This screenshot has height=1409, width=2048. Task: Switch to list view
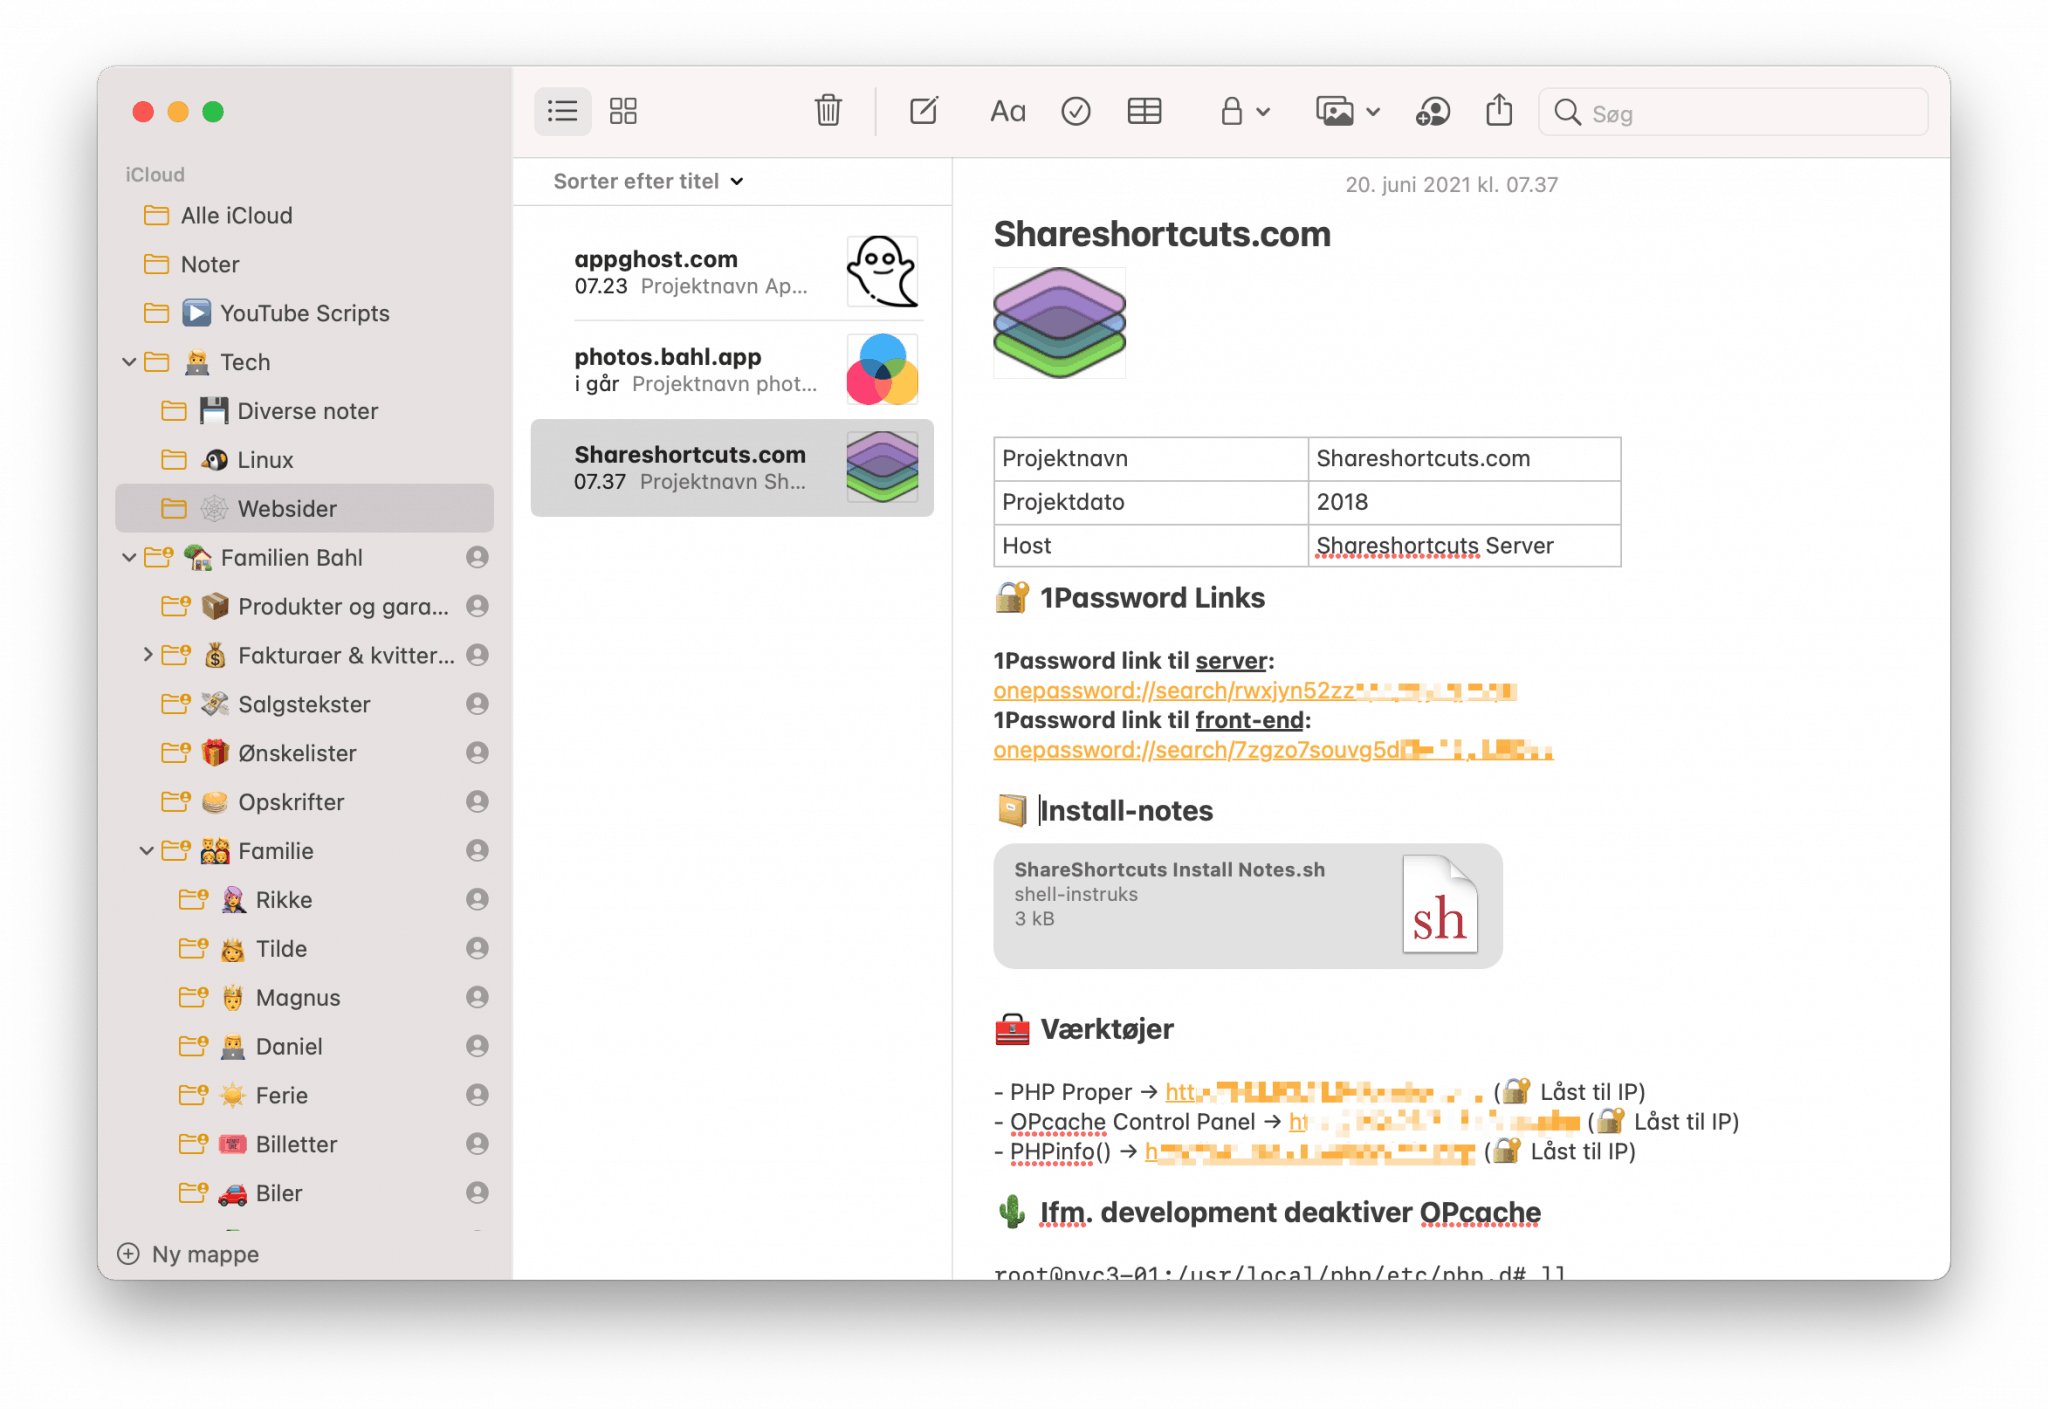click(563, 111)
